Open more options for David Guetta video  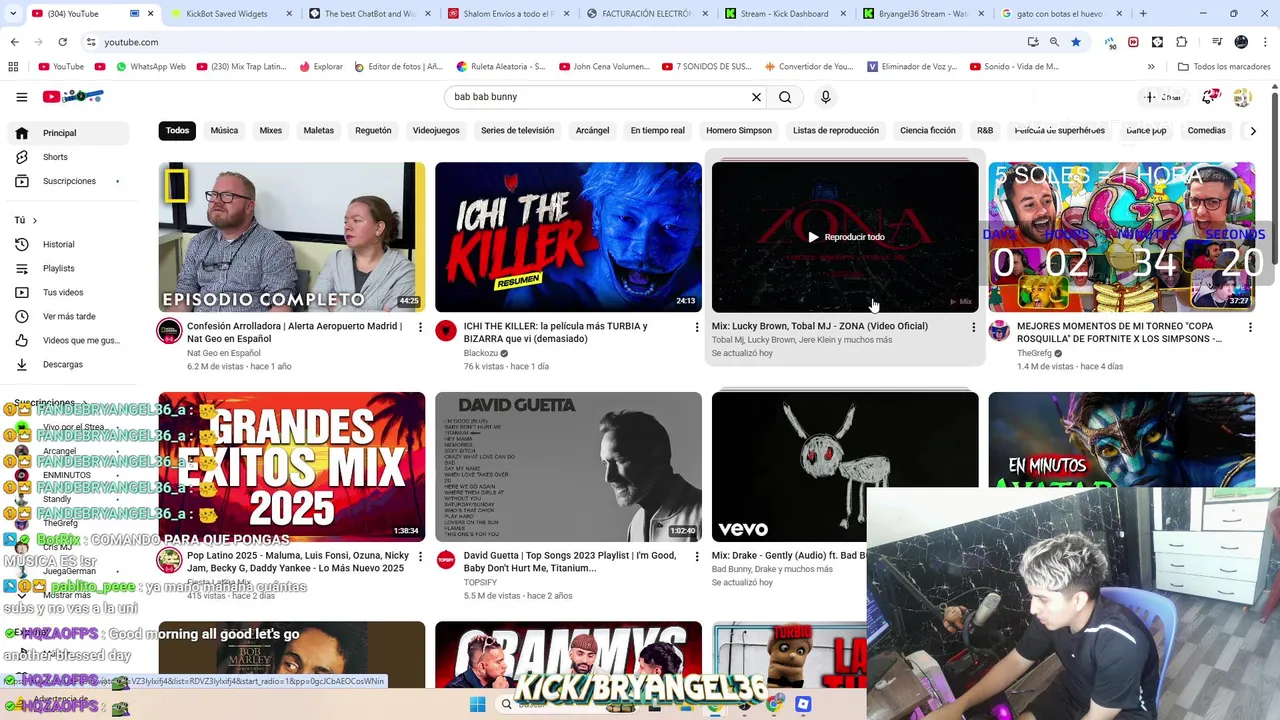(697, 556)
